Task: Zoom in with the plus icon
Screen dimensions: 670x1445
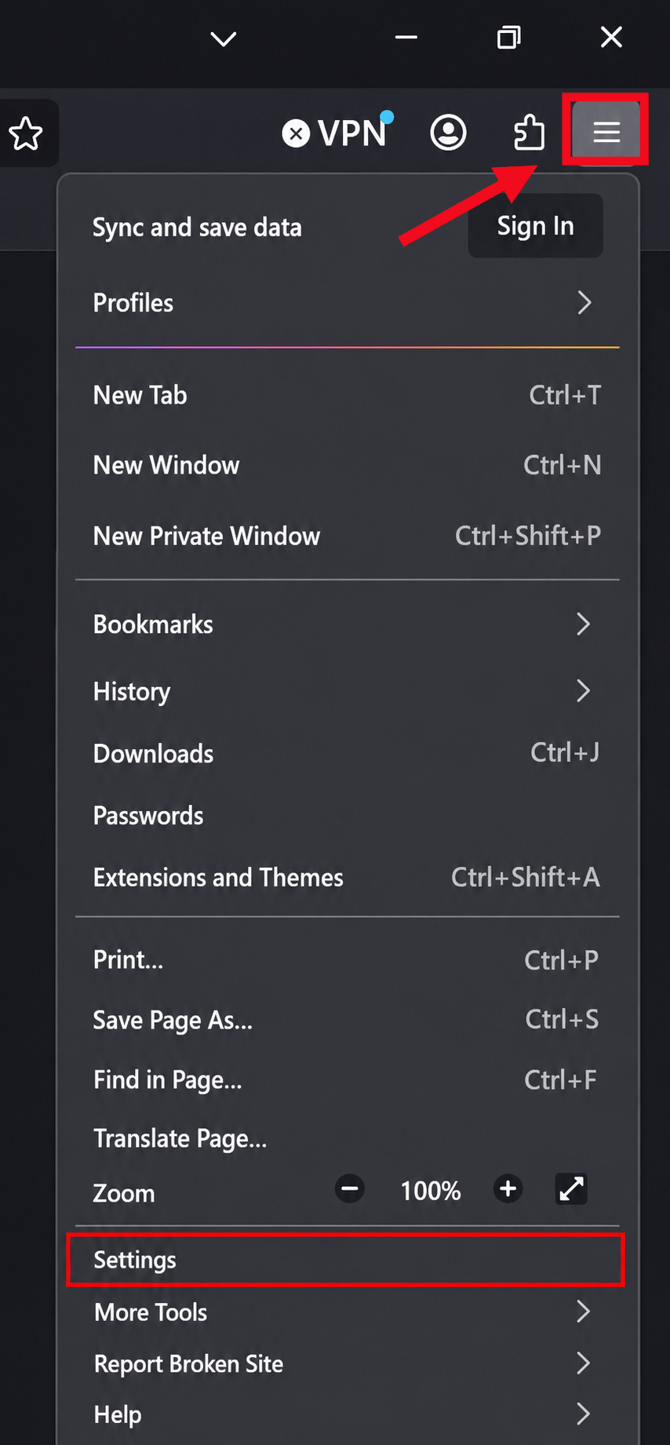Action: (x=508, y=1189)
